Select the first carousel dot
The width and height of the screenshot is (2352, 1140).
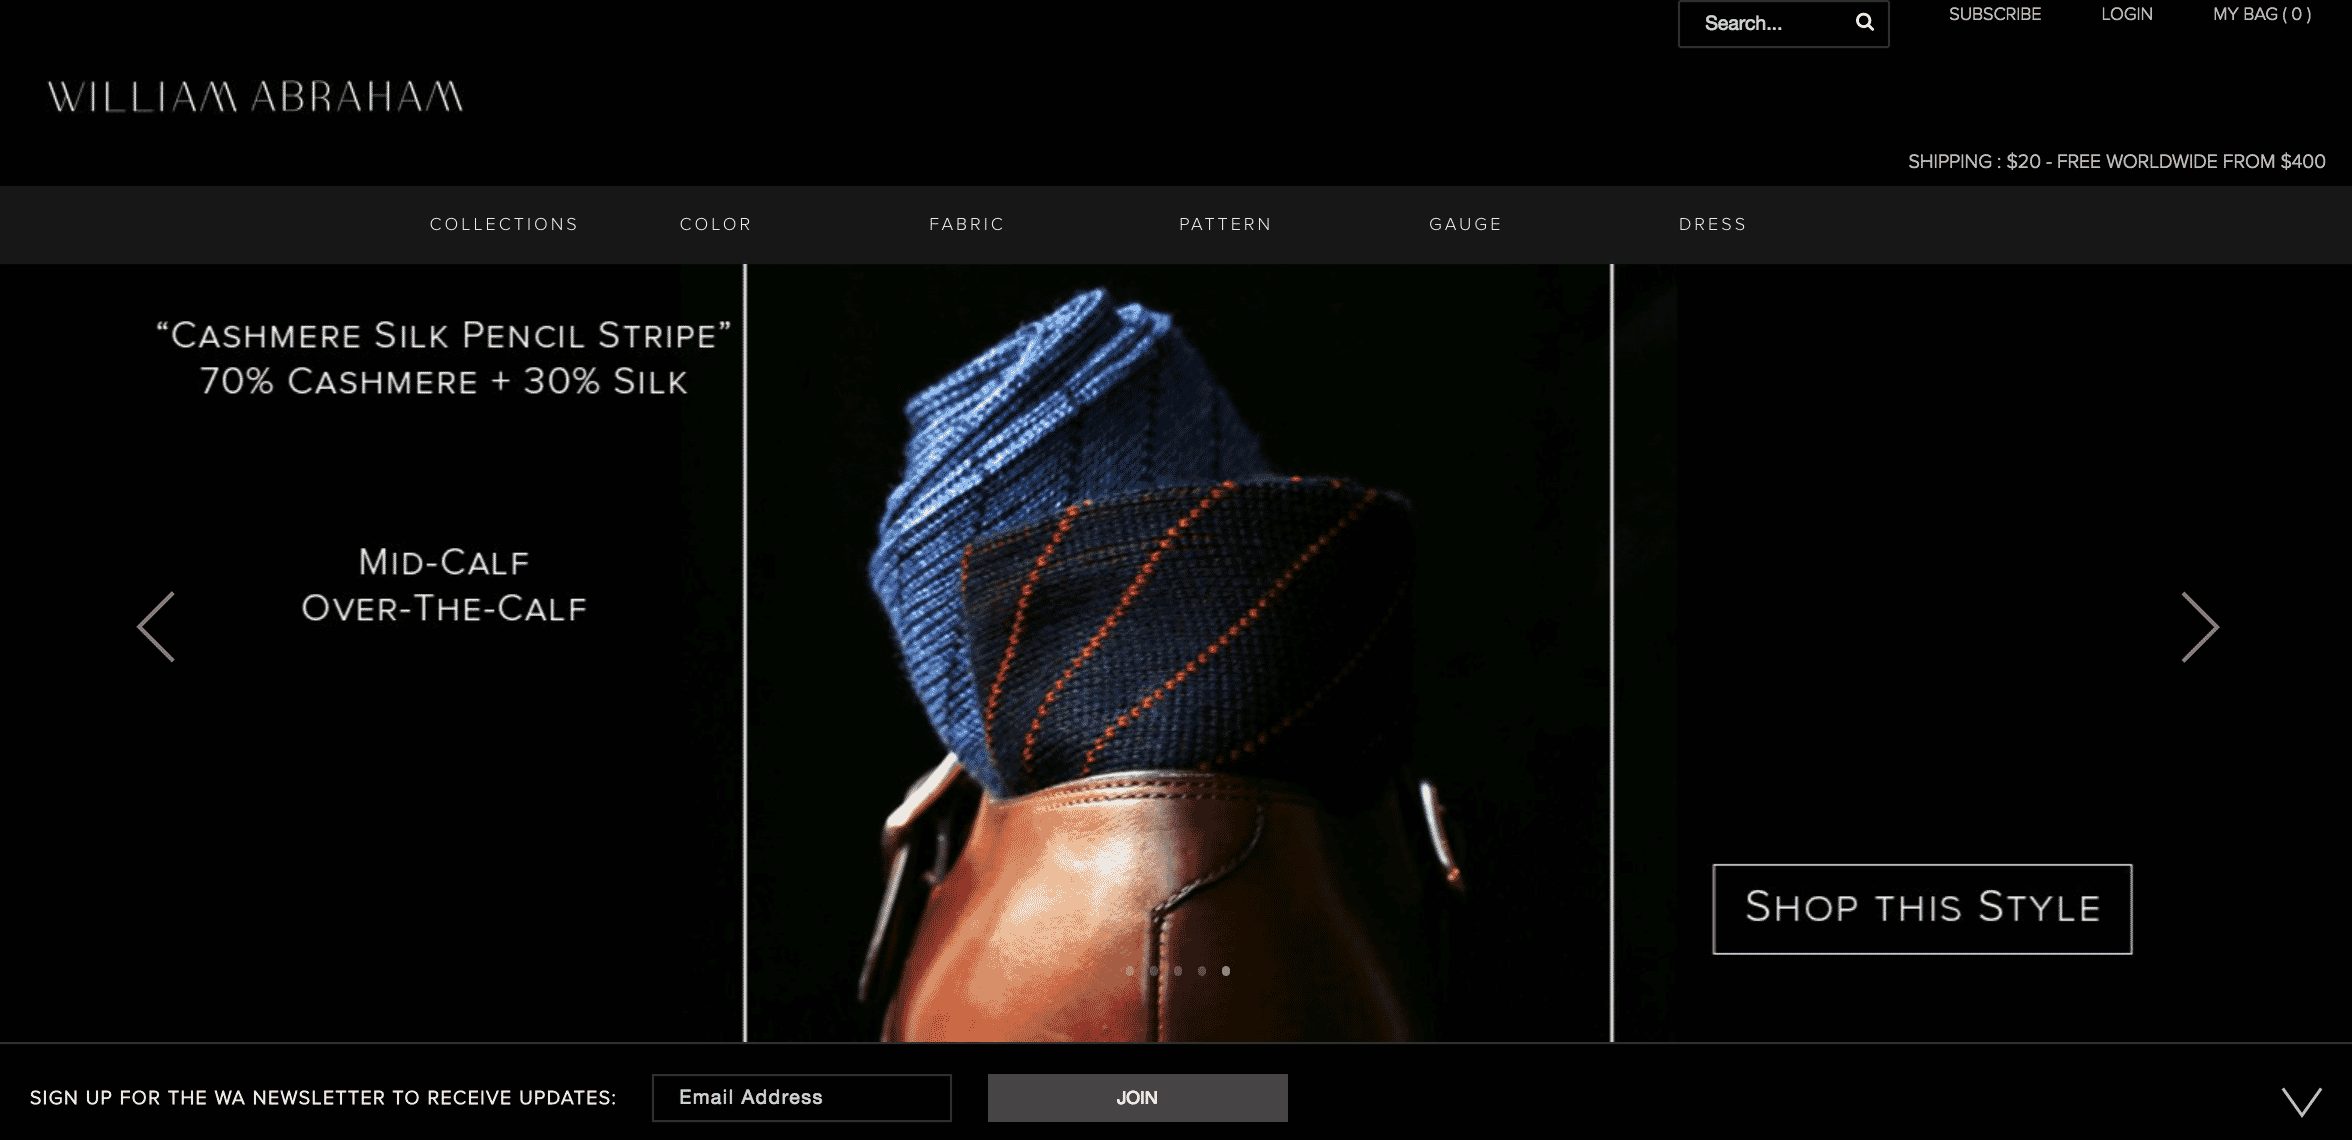click(1130, 971)
